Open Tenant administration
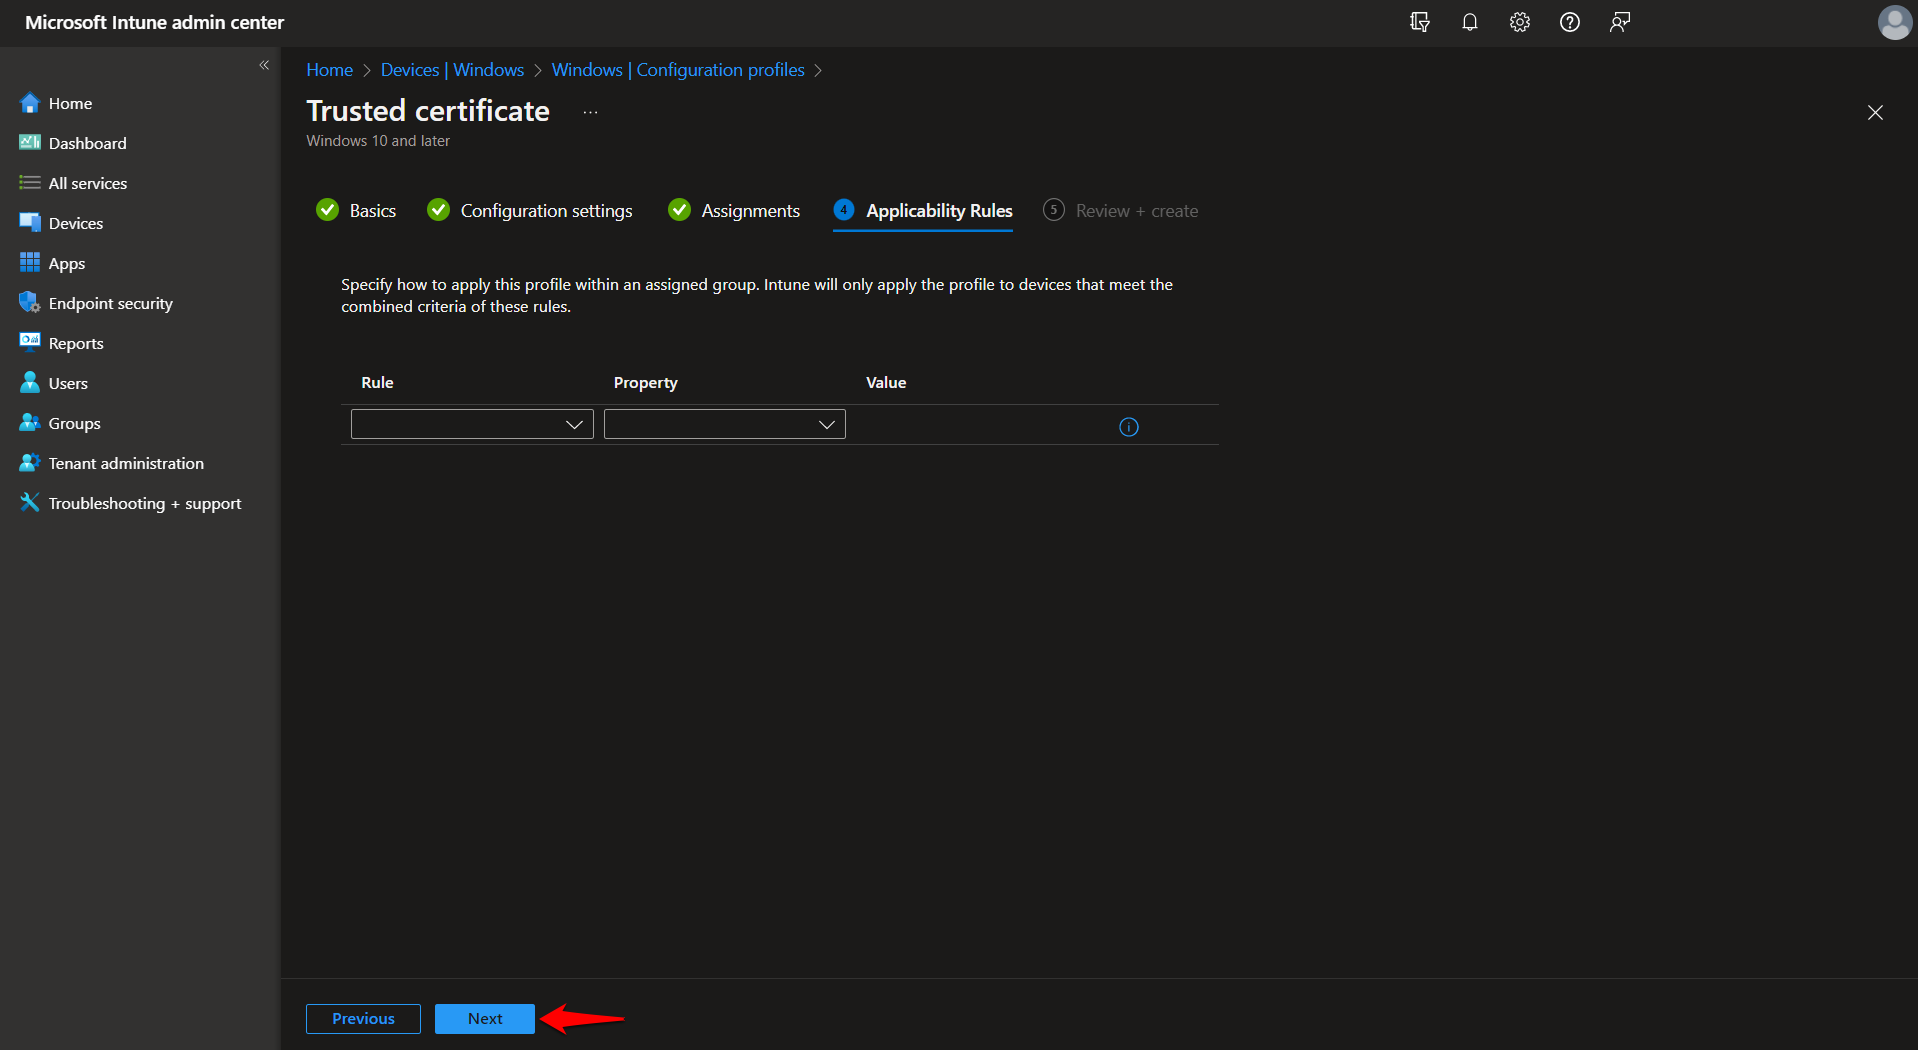The width and height of the screenshot is (1918, 1050). point(124,463)
